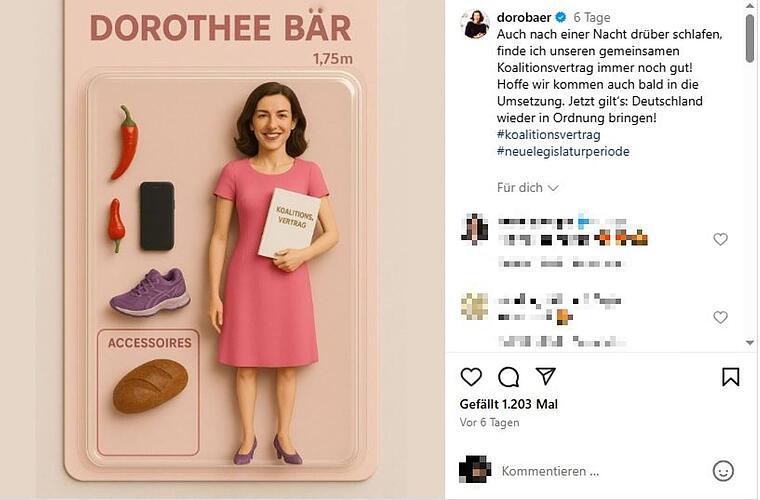Like the second comment's heart
Screen dimensions: 760x500
[x=720, y=317]
